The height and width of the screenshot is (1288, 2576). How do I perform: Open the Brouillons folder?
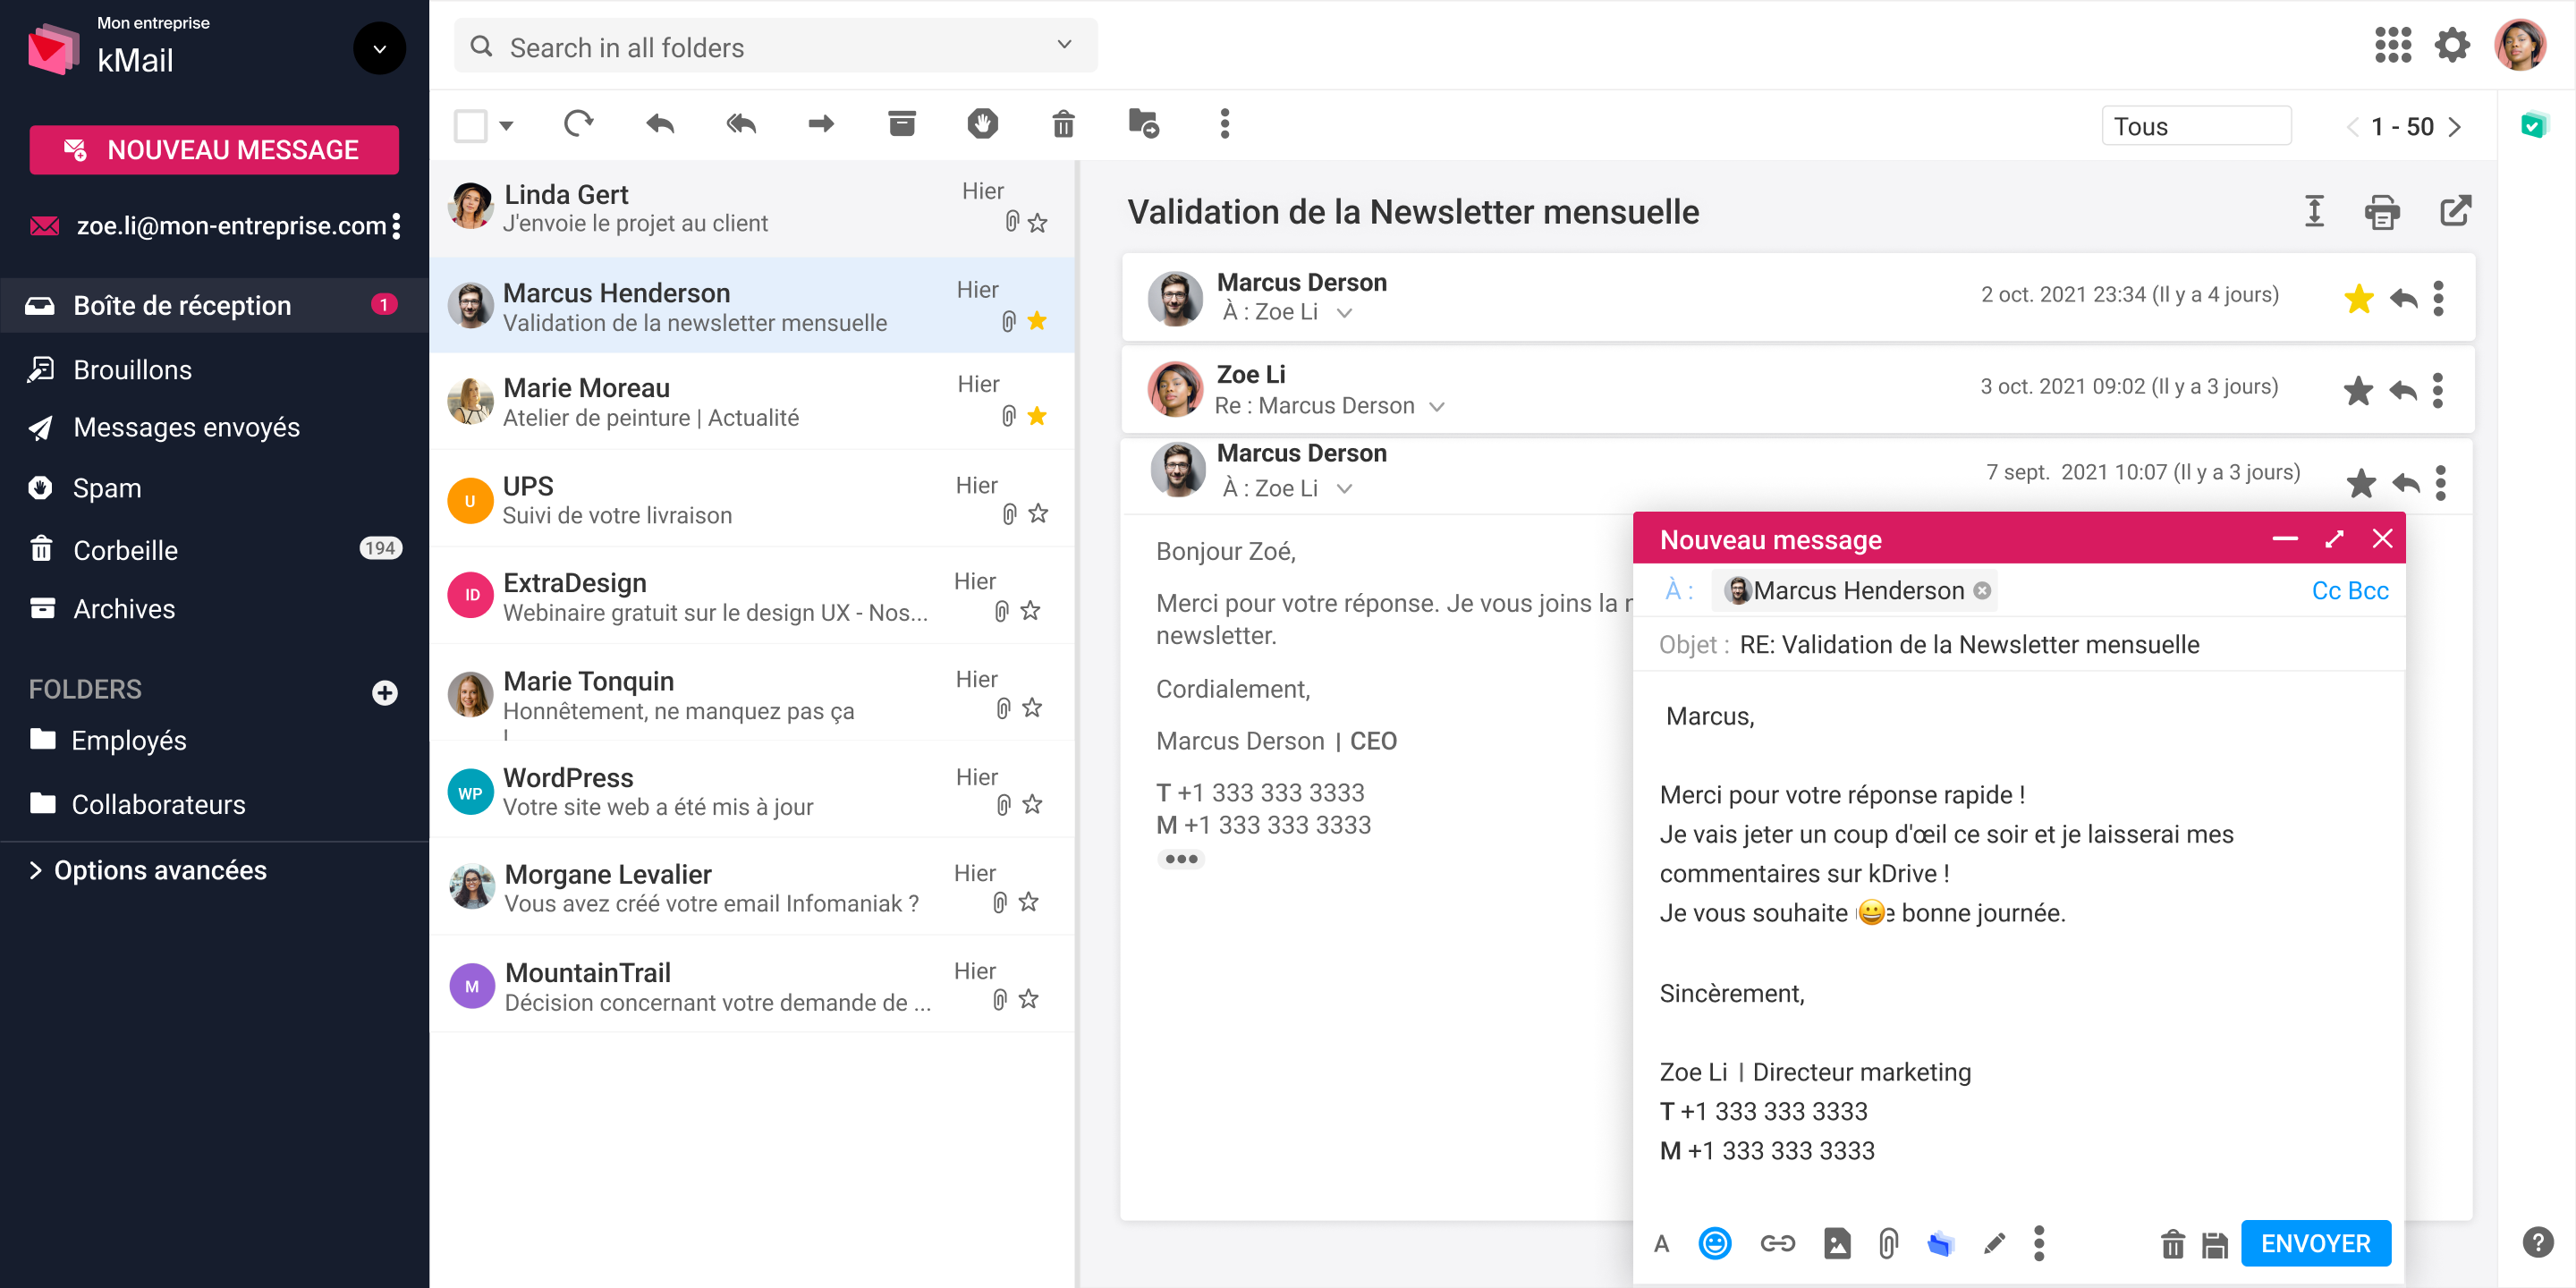(132, 370)
